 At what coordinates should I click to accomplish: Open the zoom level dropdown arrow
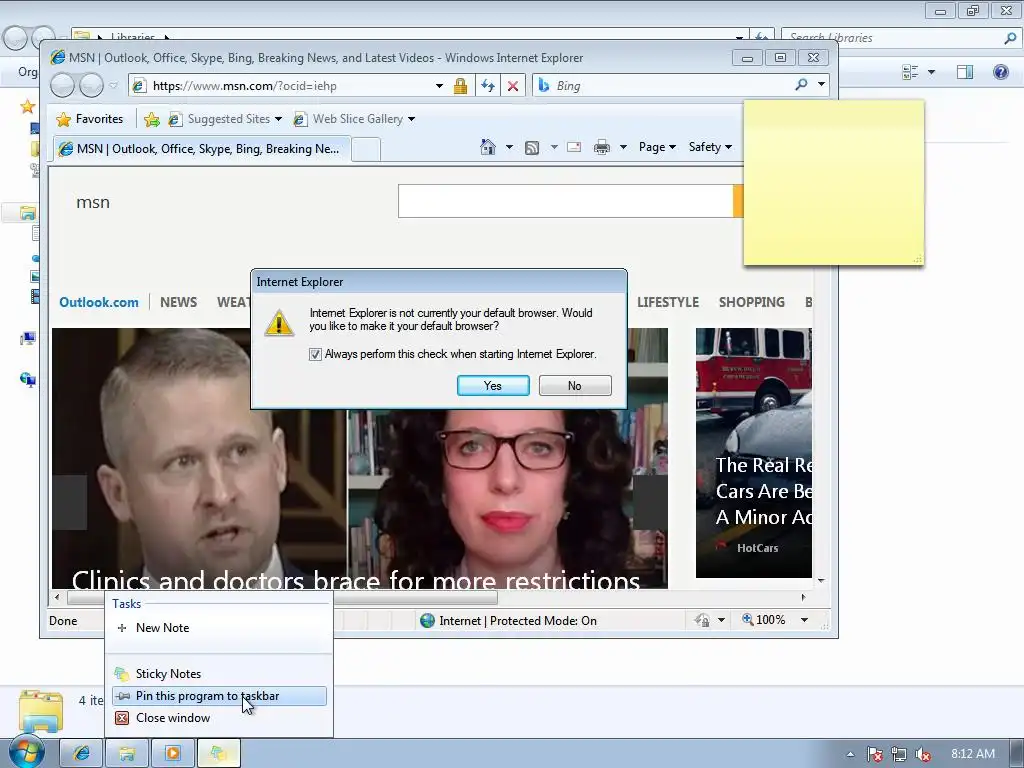805,620
